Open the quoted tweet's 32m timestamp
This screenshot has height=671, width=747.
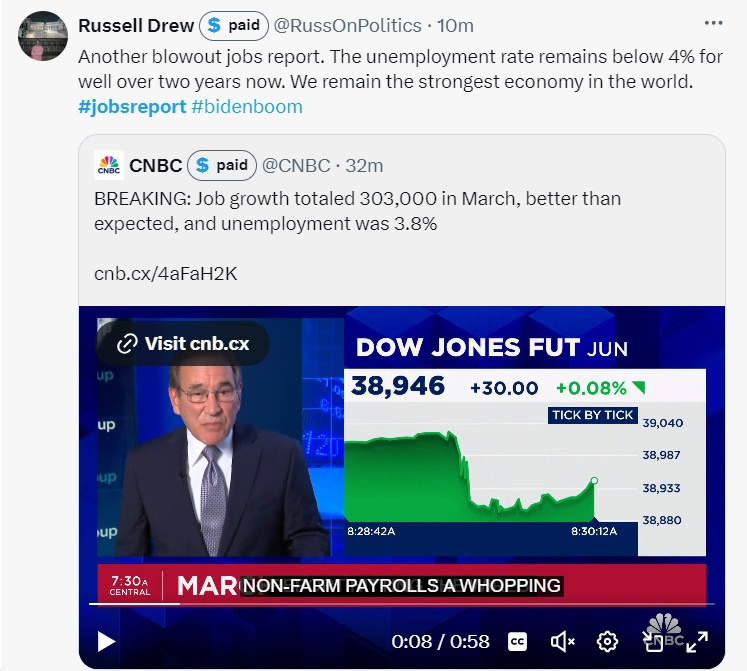coord(364,165)
